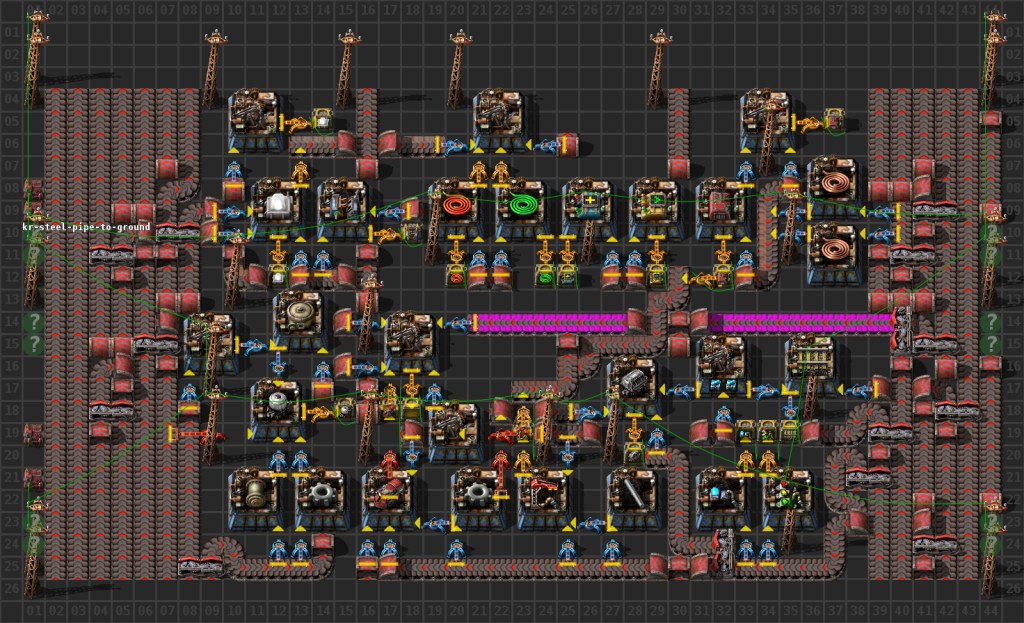Screen dimensions: 1024x623
Task: Select the lower copper cable assembler
Action: [x=833, y=252]
